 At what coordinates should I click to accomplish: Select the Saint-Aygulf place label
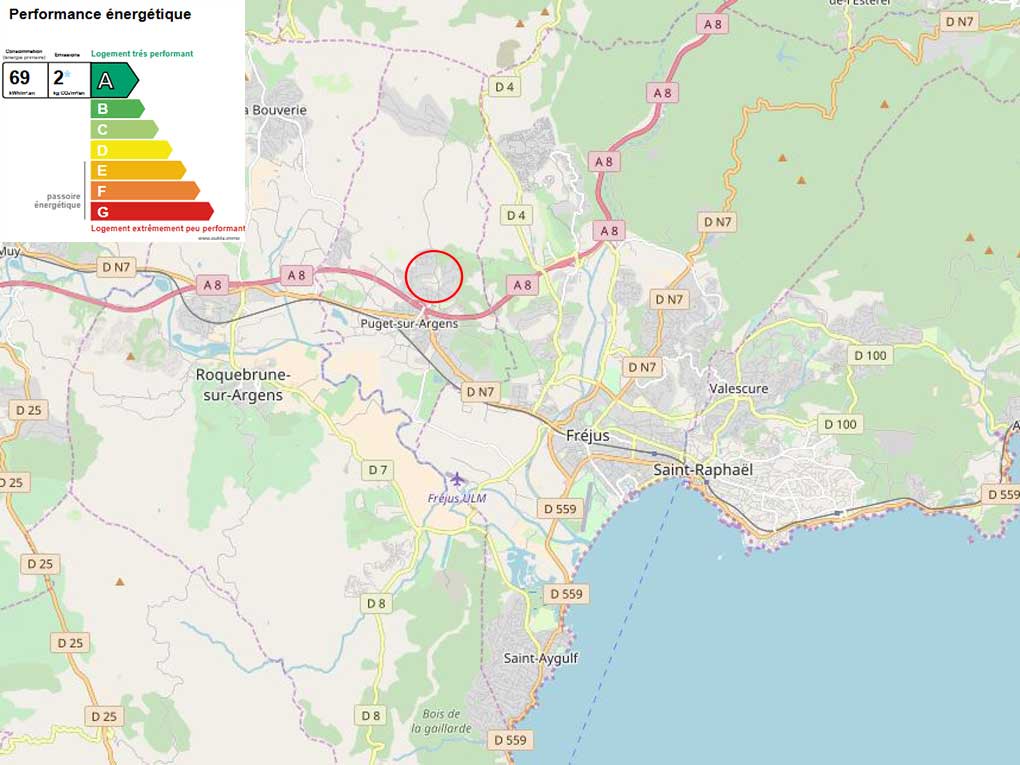[540, 658]
